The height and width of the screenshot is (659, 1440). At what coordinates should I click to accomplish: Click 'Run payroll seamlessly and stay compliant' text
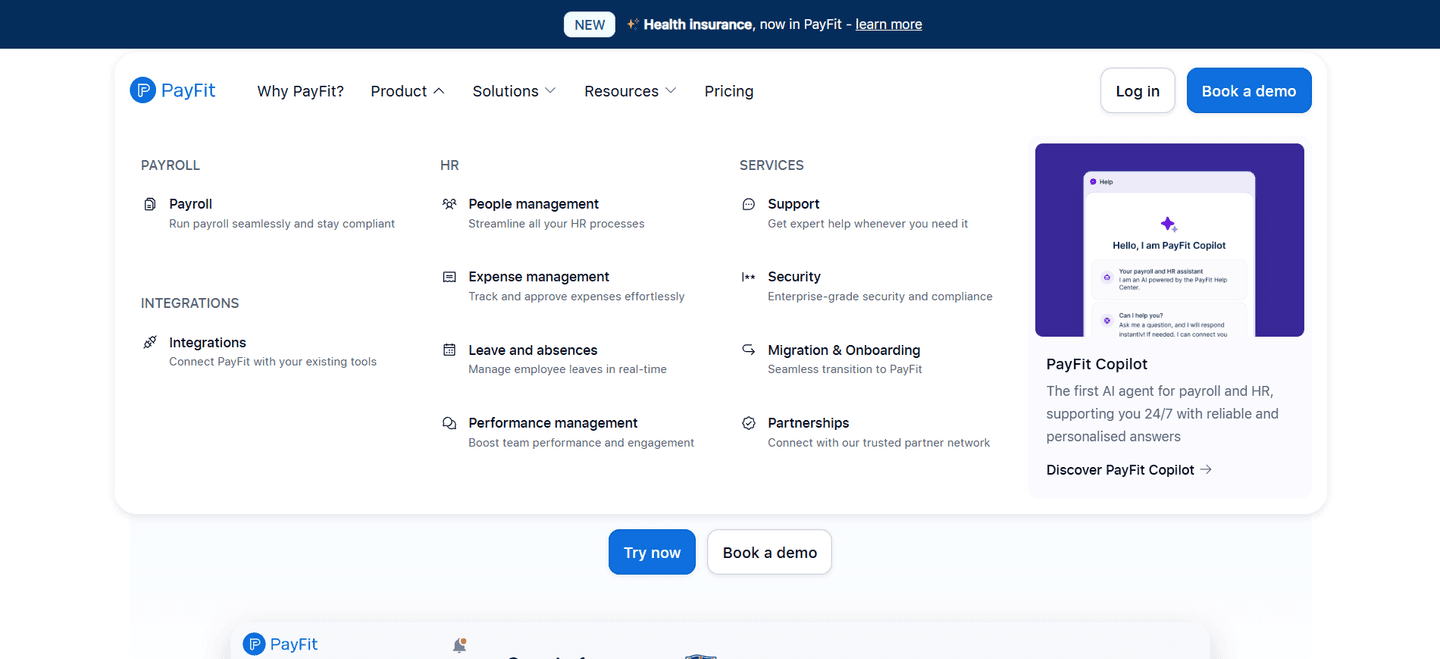coord(282,224)
